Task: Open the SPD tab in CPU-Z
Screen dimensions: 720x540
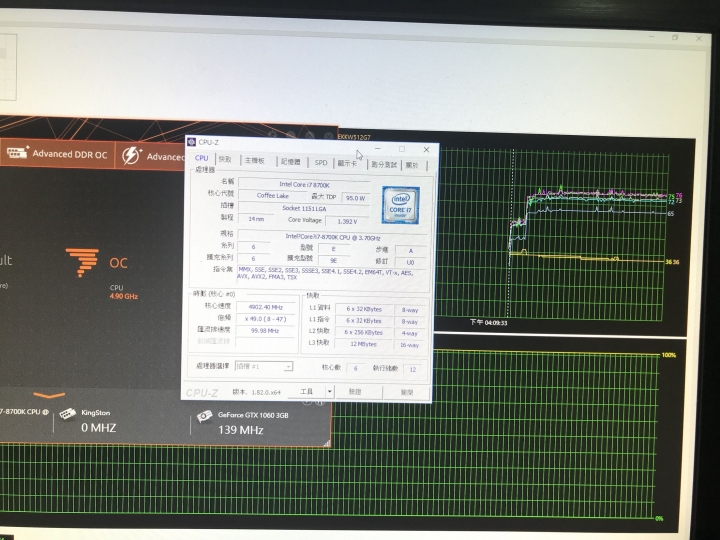Action: point(321,163)
